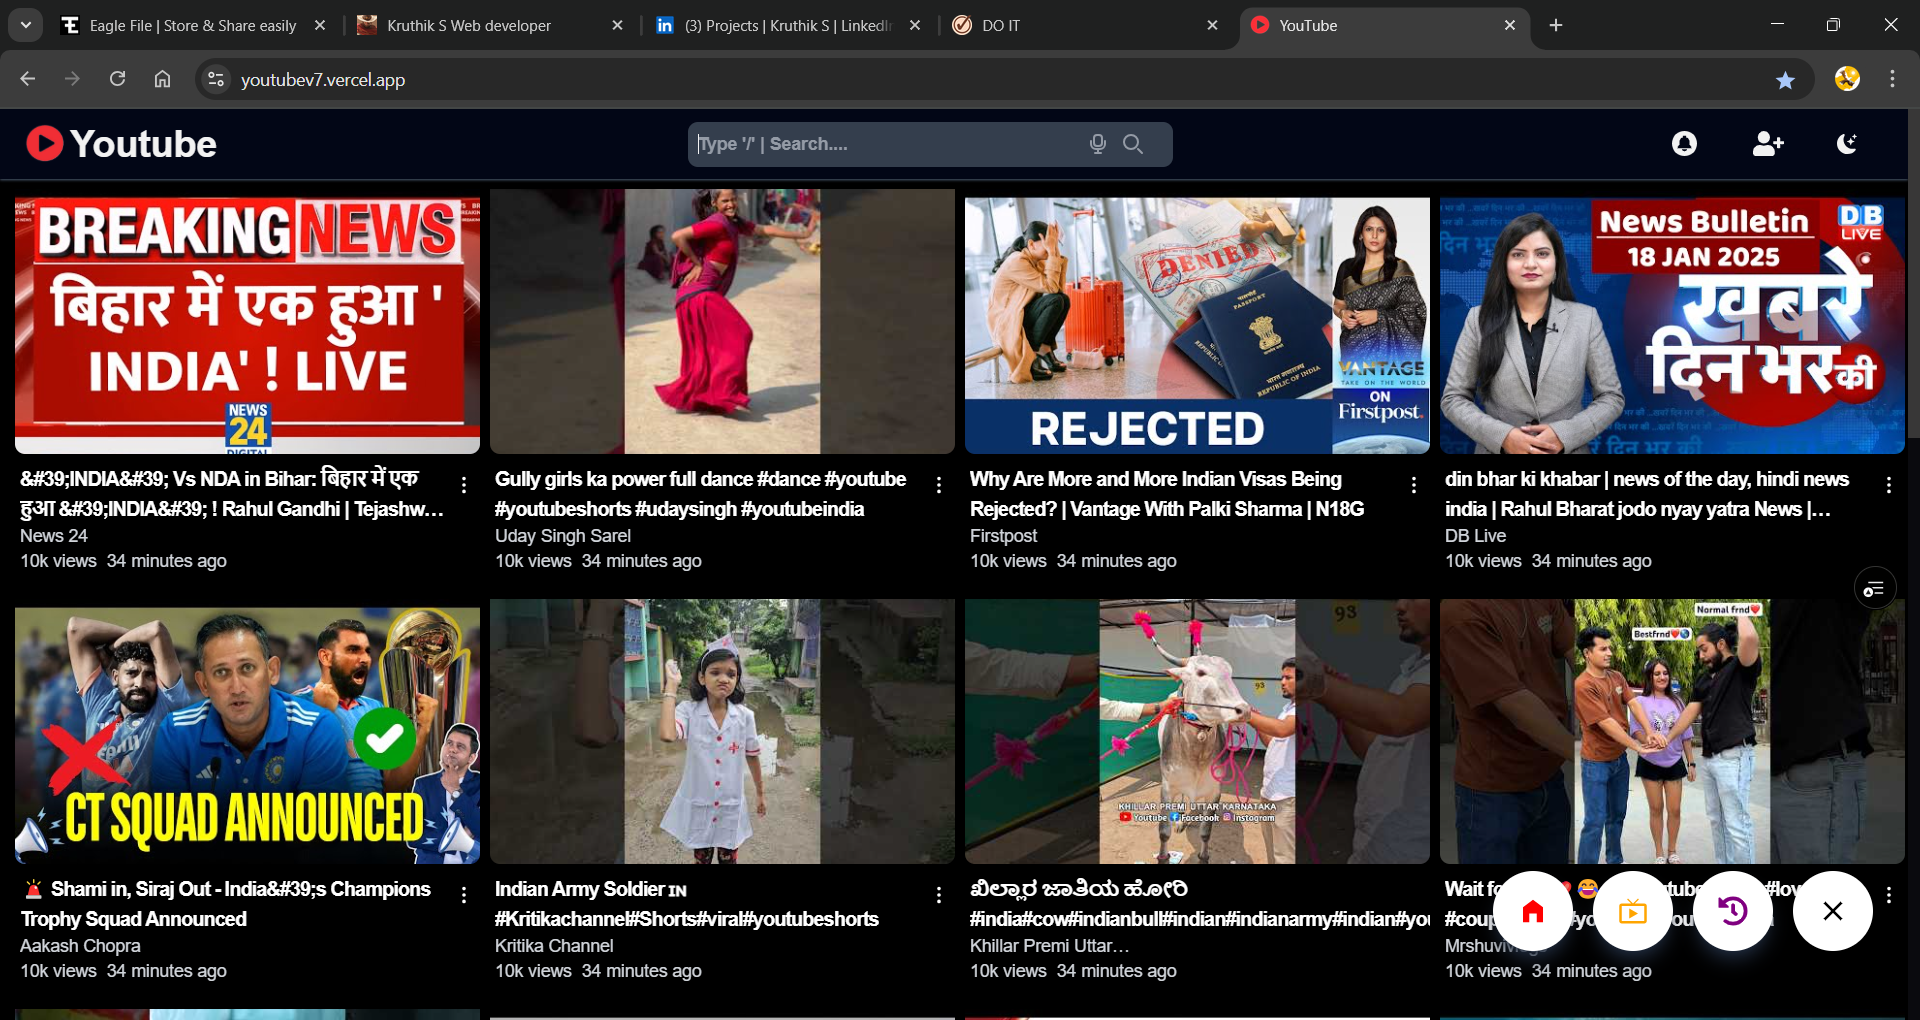Image resolution: width=1920 pixels, height=1020 pixels.
Task: Open Shami in, Siraj Out video title
Action: (x=226, y=904)
